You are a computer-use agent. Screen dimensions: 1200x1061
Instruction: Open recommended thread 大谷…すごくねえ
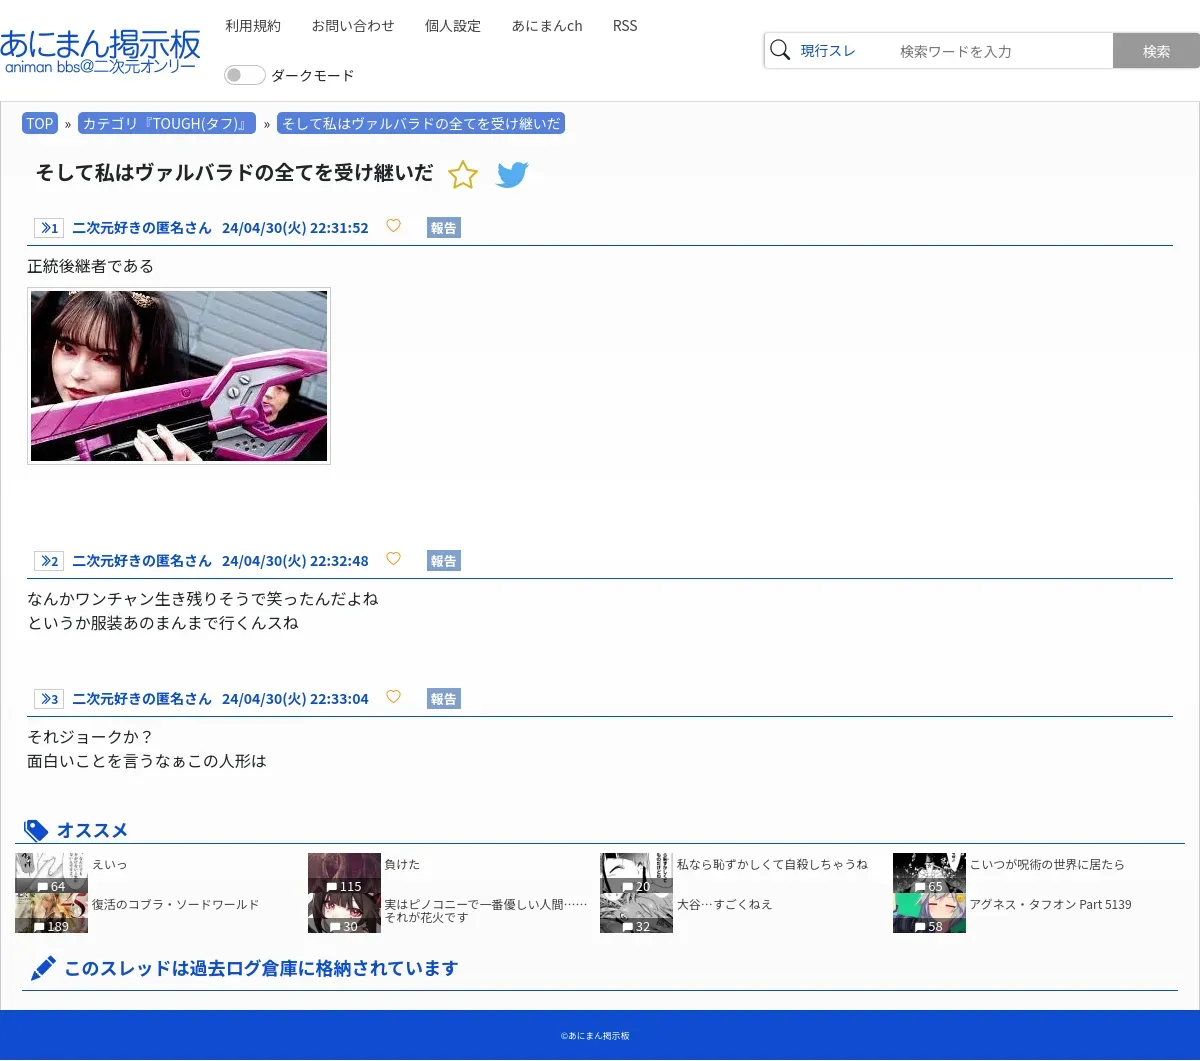tap(725, 904)
